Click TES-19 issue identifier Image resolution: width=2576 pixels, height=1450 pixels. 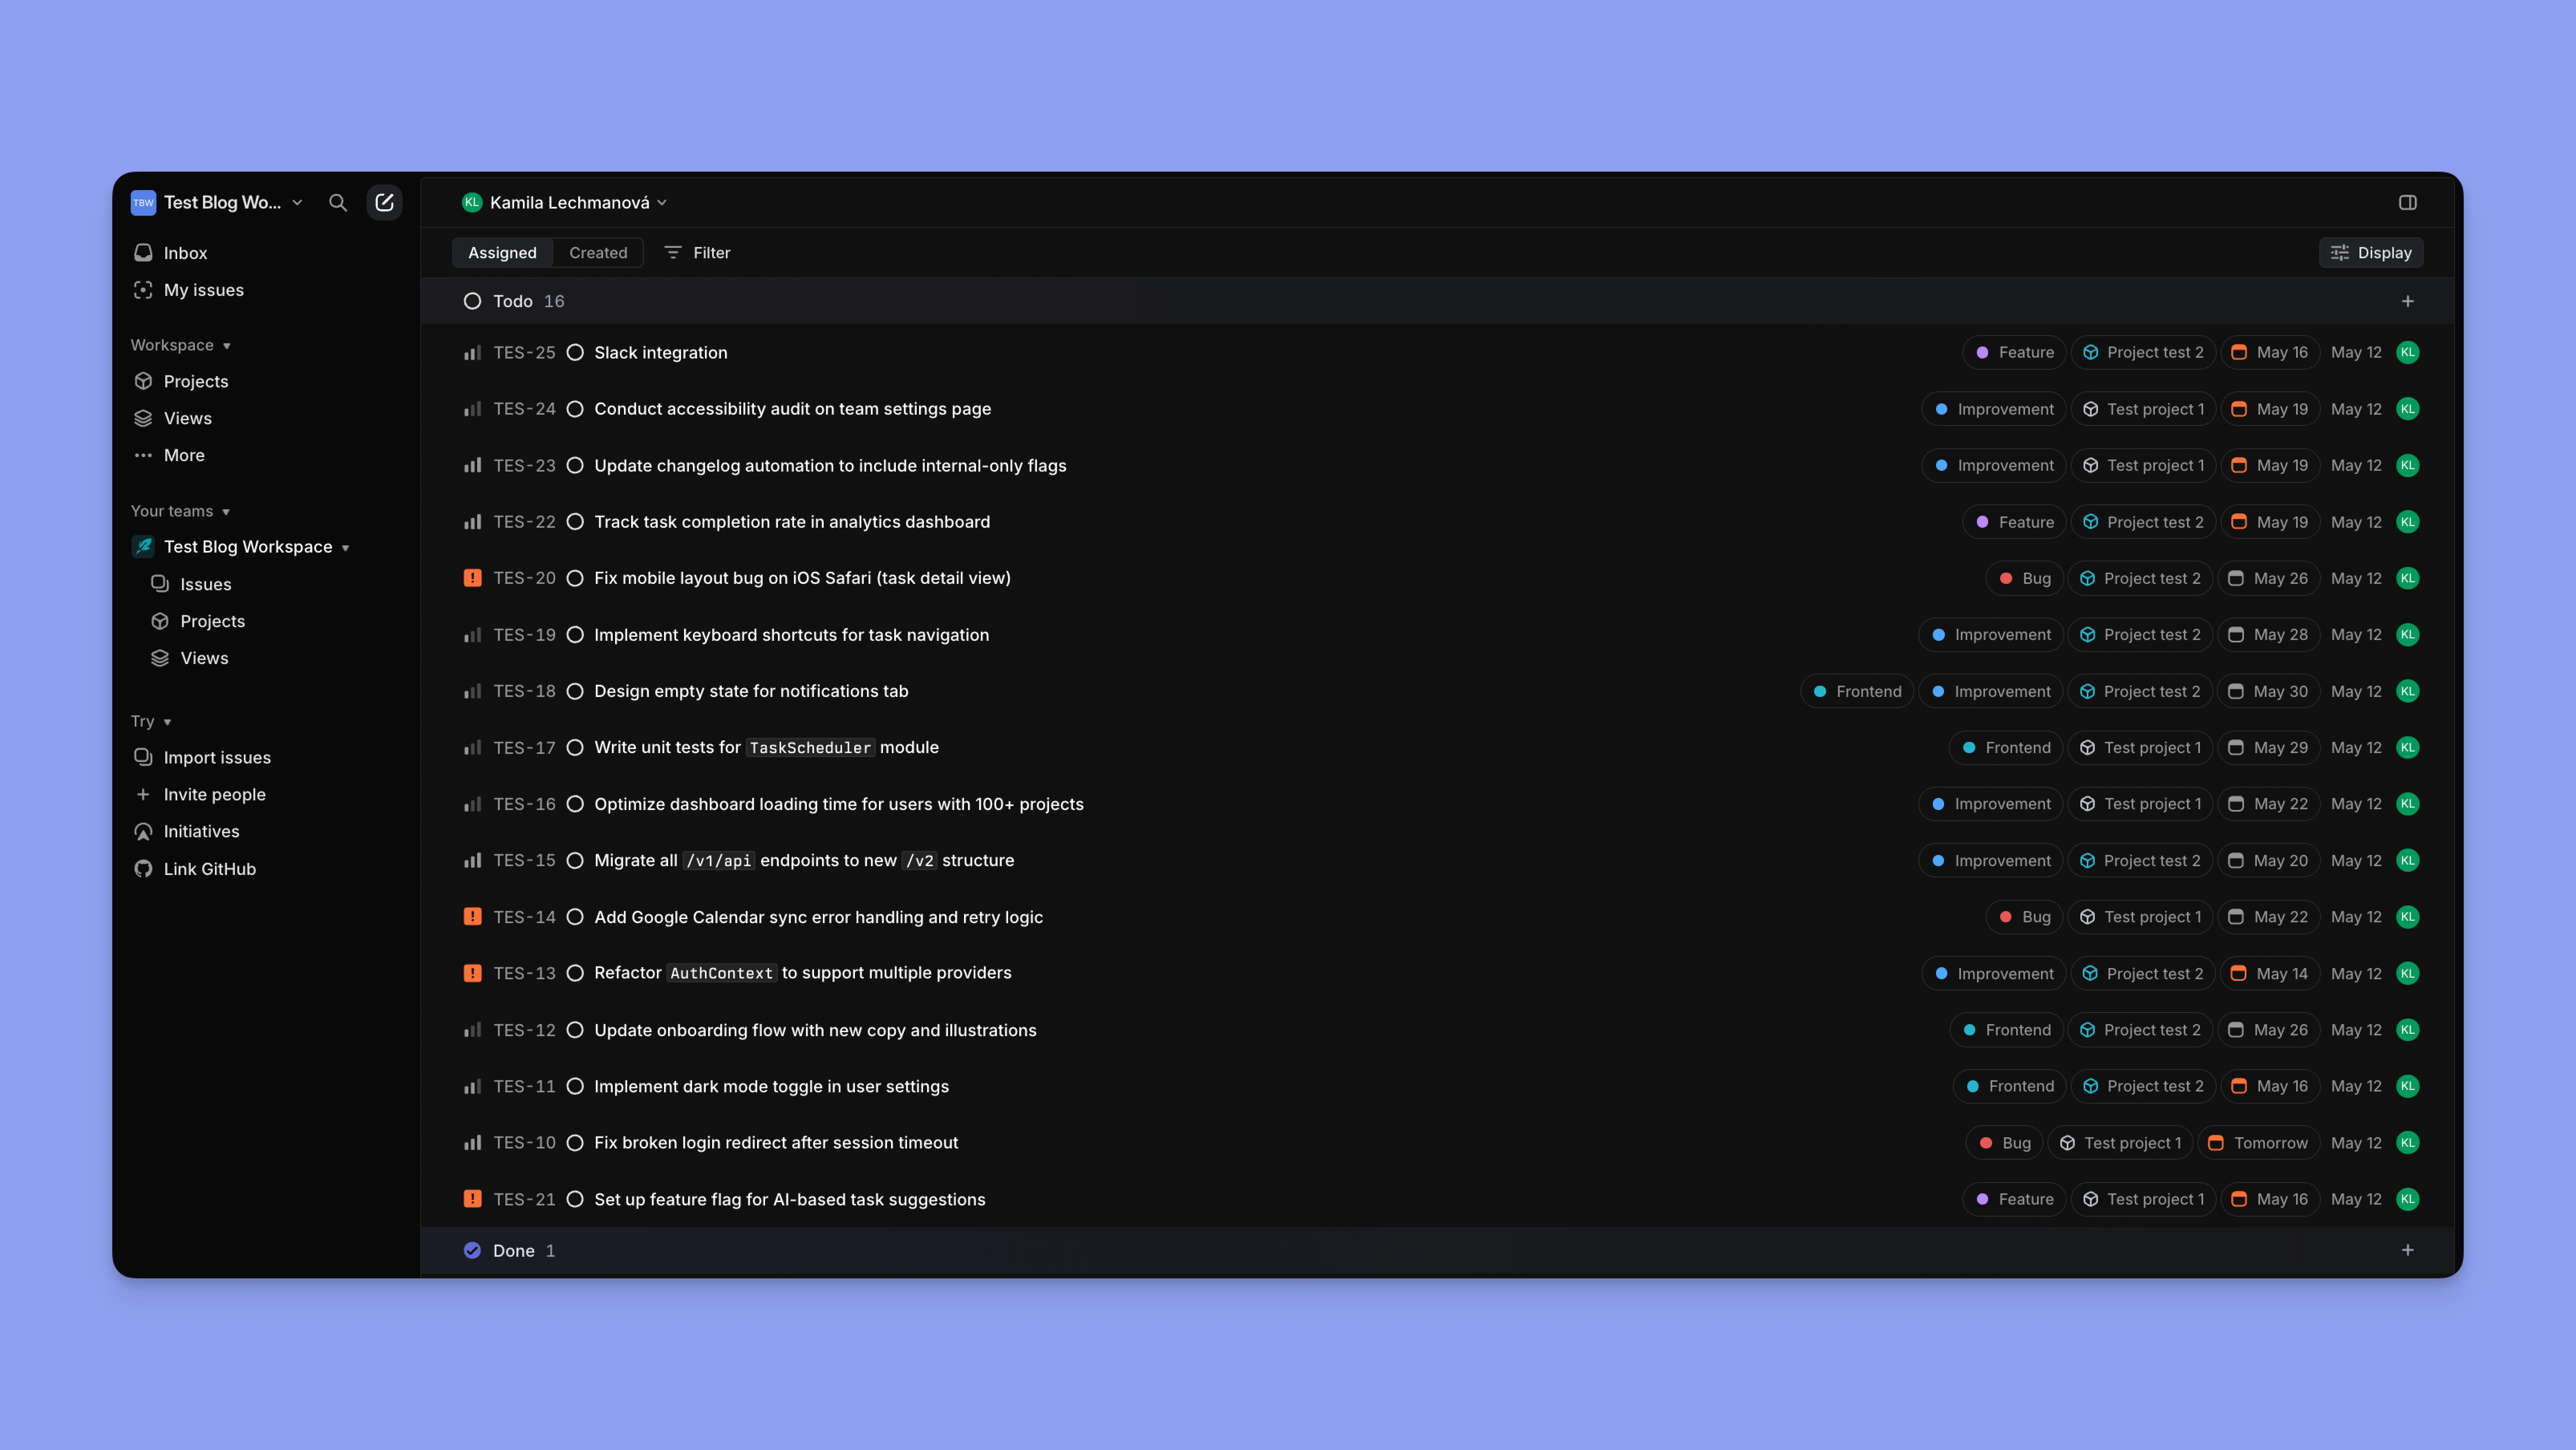(x=524, y=635)
